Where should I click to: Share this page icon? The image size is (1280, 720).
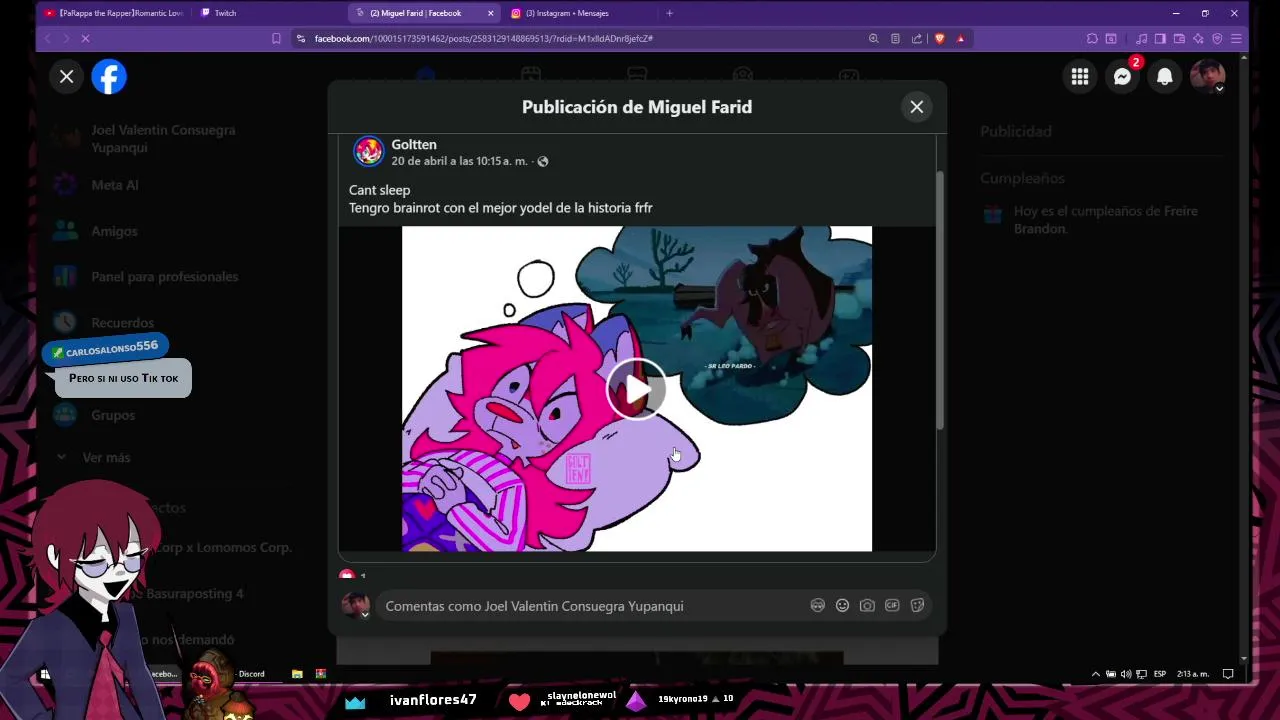[917, 38]
